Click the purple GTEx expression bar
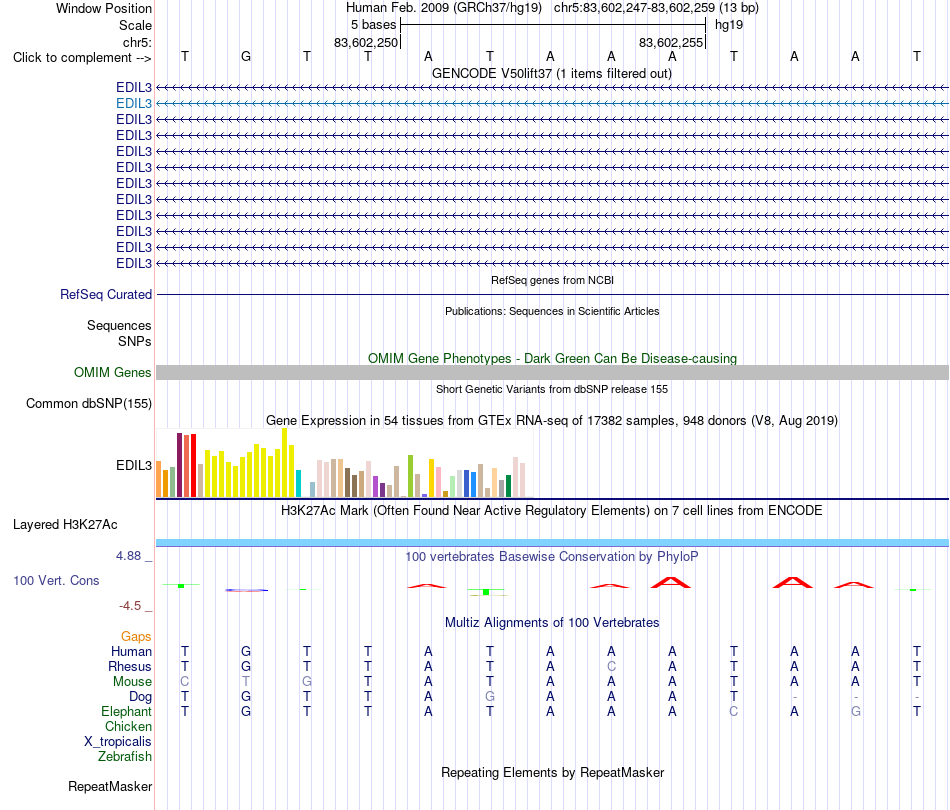Viewport: 950px width, 810px height. click(376, 486)
